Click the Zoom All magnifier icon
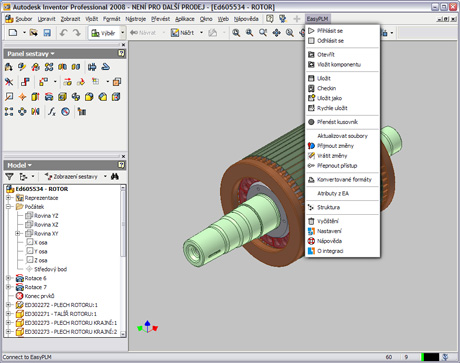460x363 pixels. [x=236, y=33]
